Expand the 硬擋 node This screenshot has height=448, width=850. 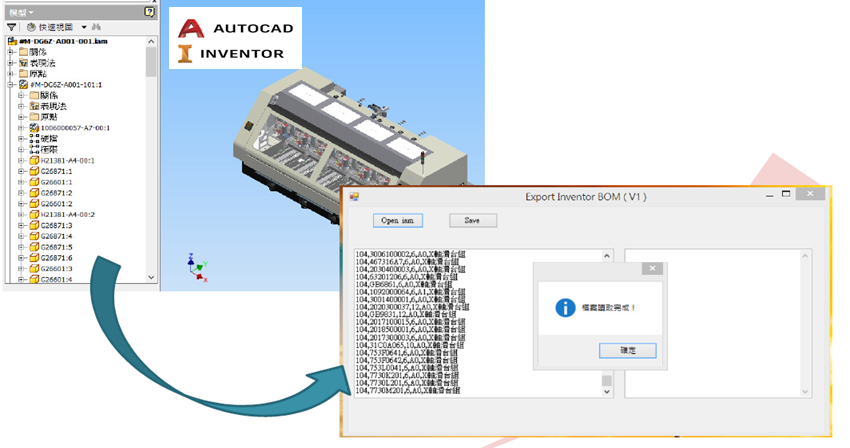(21, 139)
